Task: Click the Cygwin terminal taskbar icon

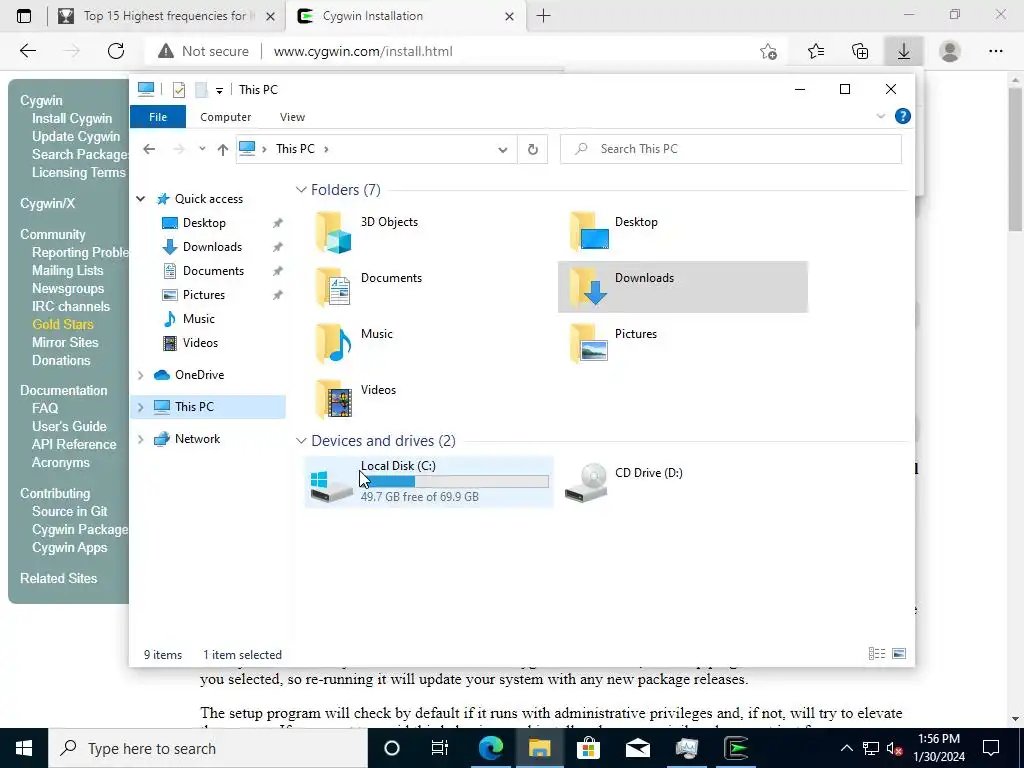Action: point(736,748)
